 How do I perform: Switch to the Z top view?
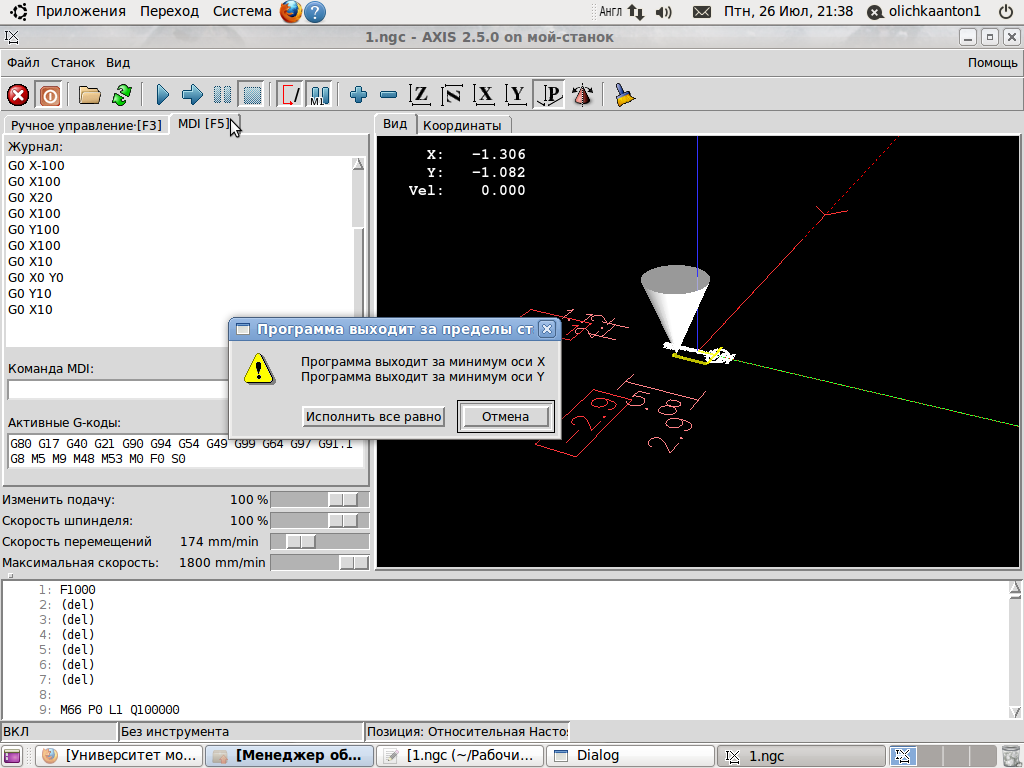point(421,95)
